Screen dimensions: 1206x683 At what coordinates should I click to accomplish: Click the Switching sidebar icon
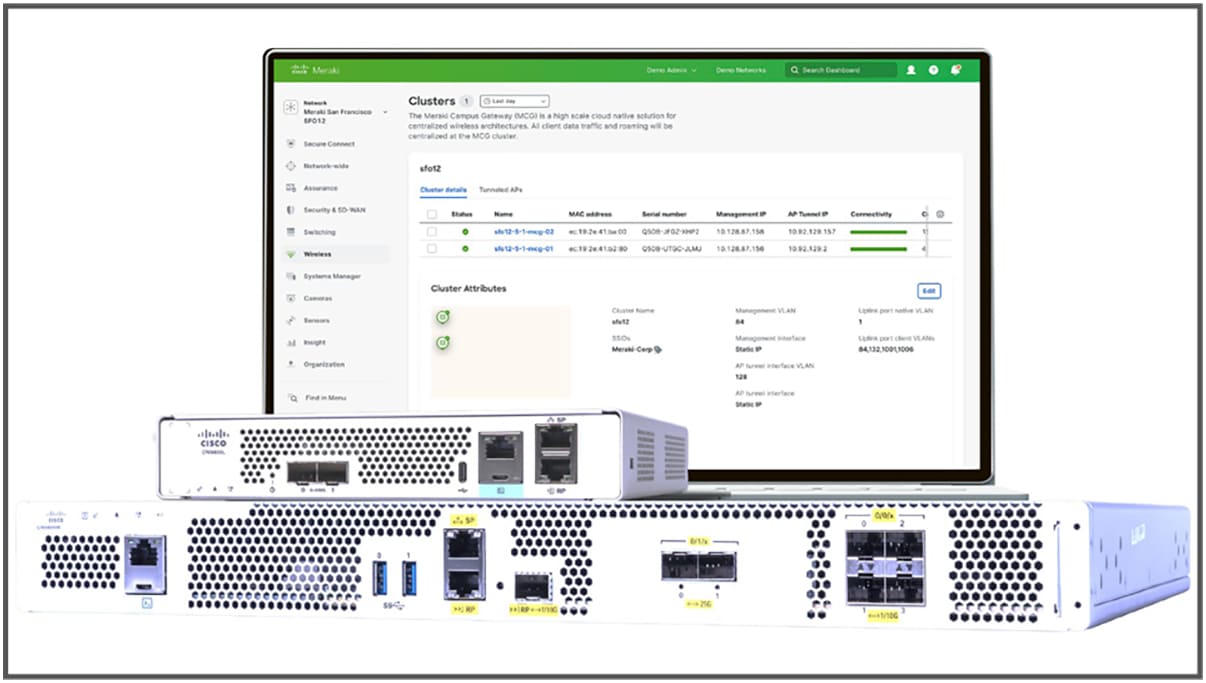pos(291,232)
